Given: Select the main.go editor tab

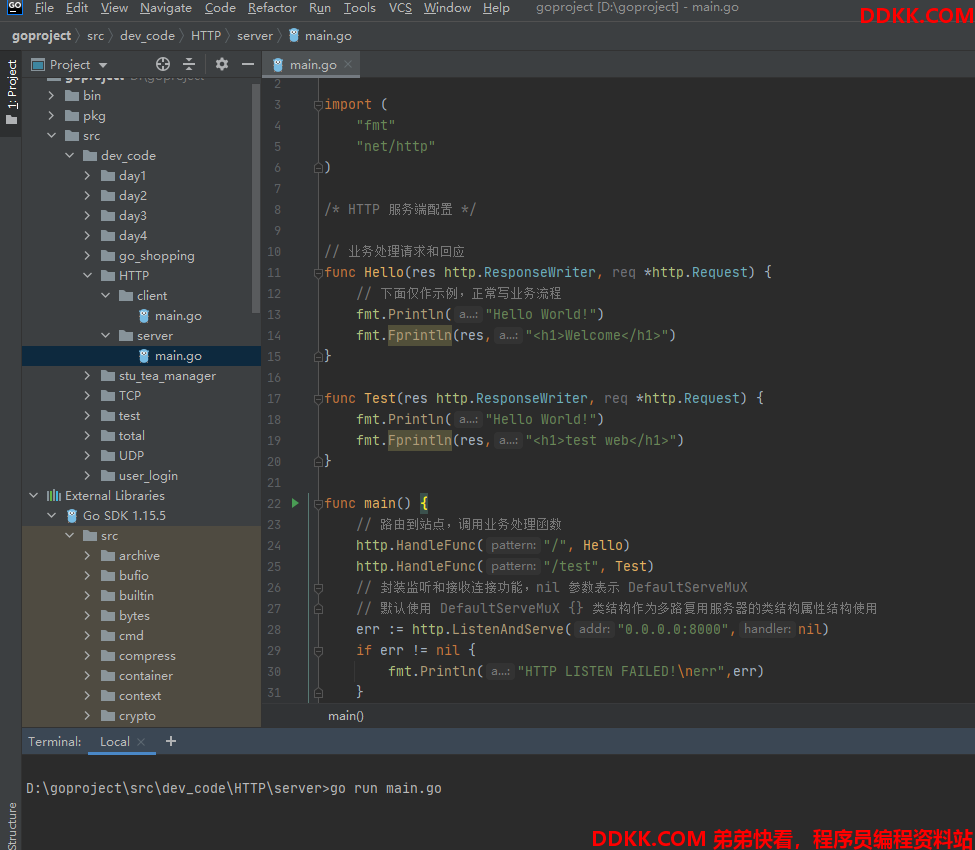Looking at the screenshot, I should tap(312, 65).
